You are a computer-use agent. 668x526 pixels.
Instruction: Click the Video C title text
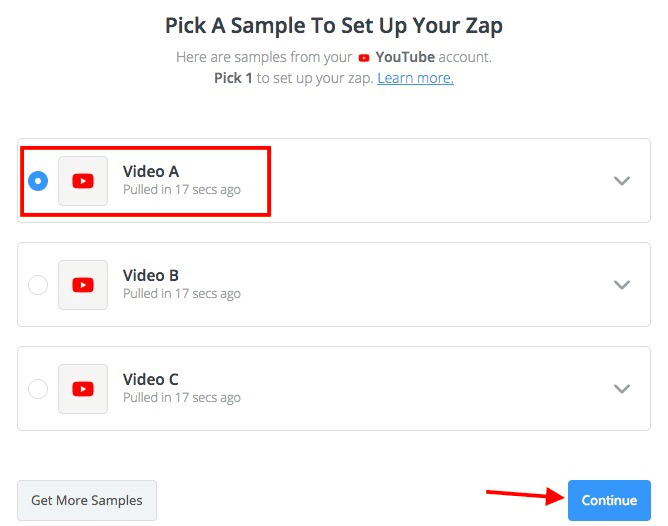[x=151, y=379]
